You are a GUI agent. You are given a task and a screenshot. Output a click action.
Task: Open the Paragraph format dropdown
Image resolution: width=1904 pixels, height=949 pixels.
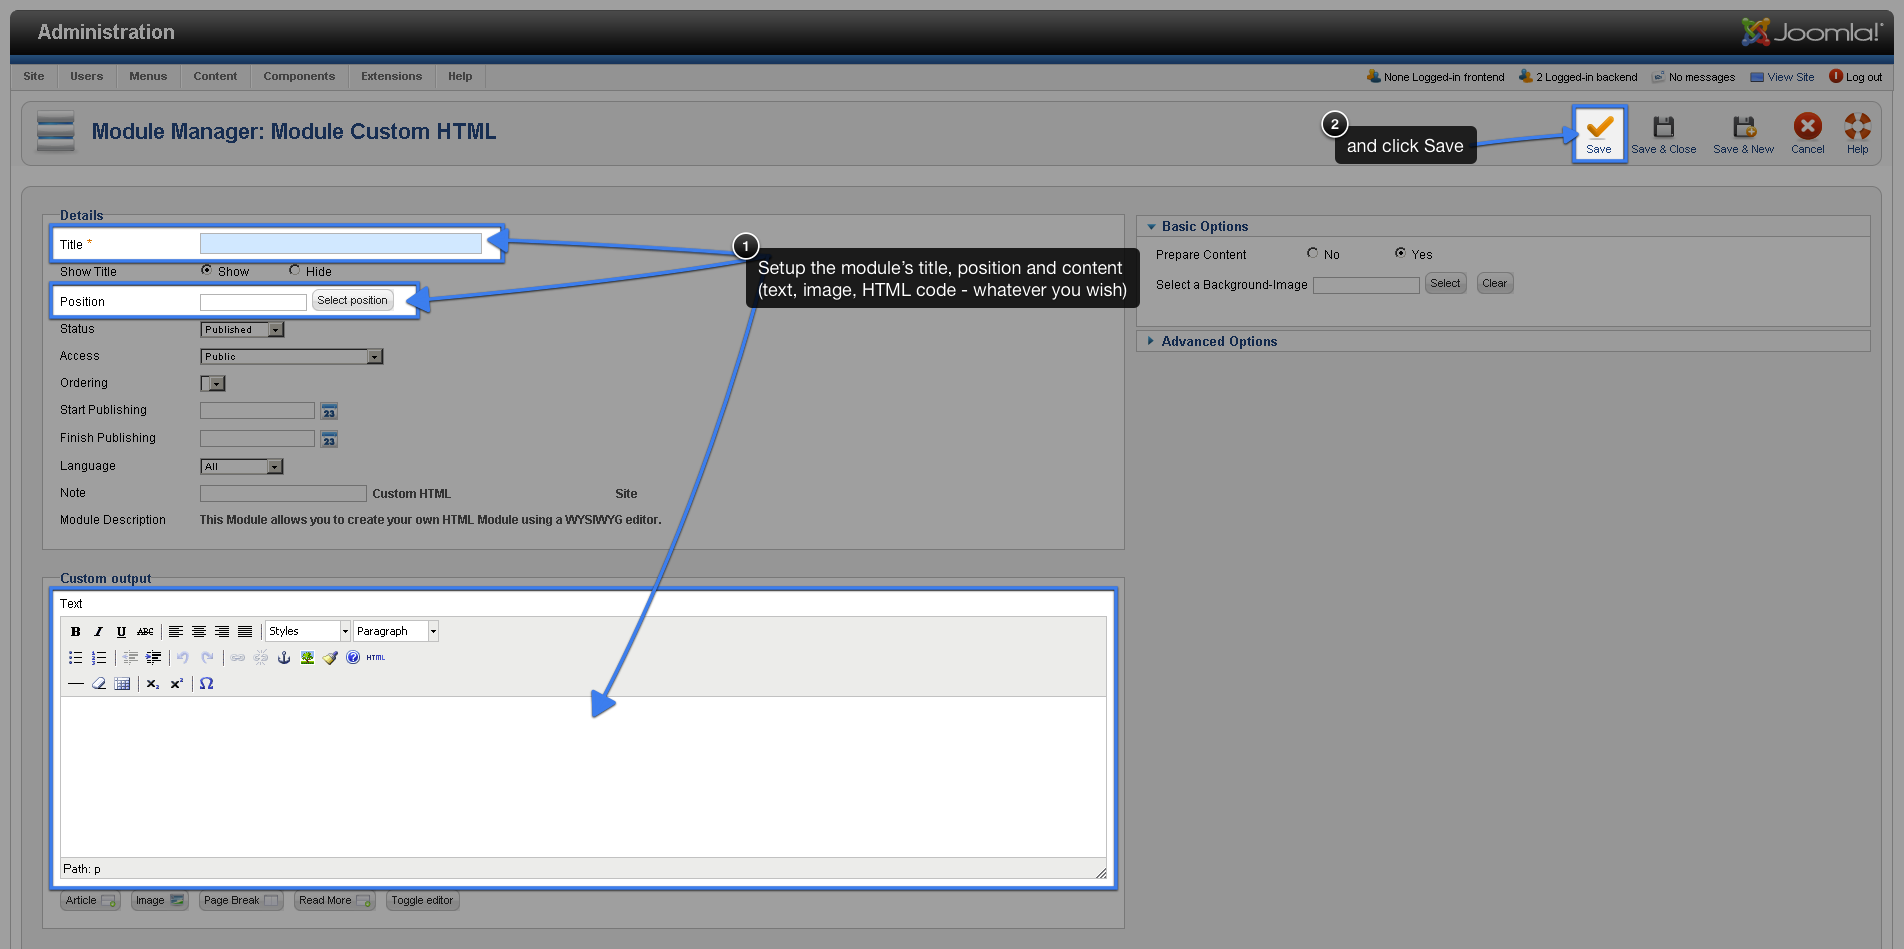pyautogui.click(x=396, y=632)
